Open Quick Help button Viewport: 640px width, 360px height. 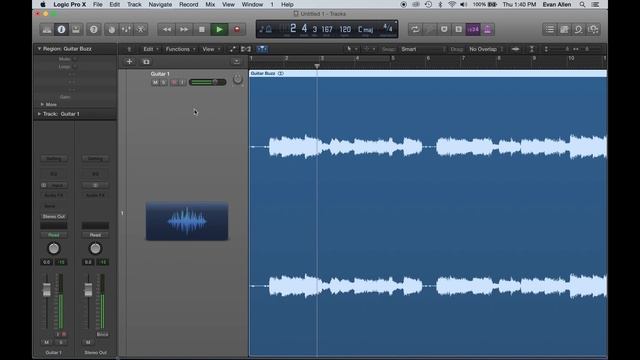(x=93, y=29)
